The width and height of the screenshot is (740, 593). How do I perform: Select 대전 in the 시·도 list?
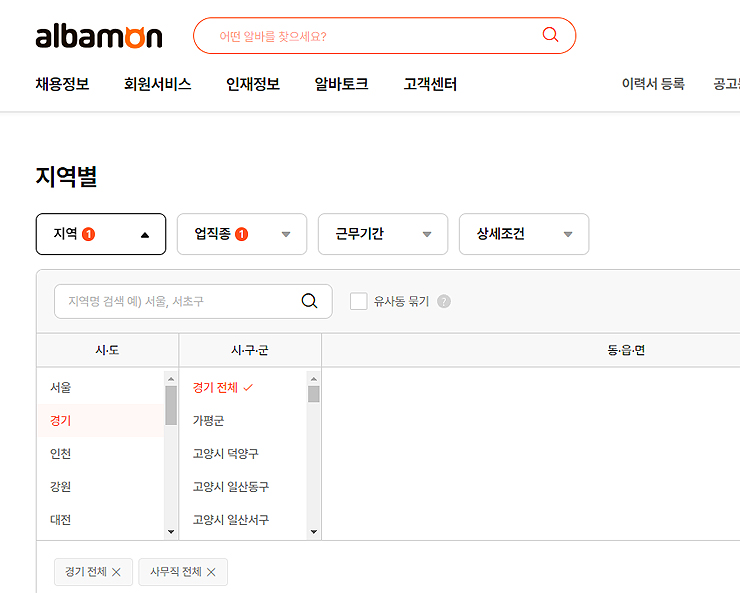101,520
